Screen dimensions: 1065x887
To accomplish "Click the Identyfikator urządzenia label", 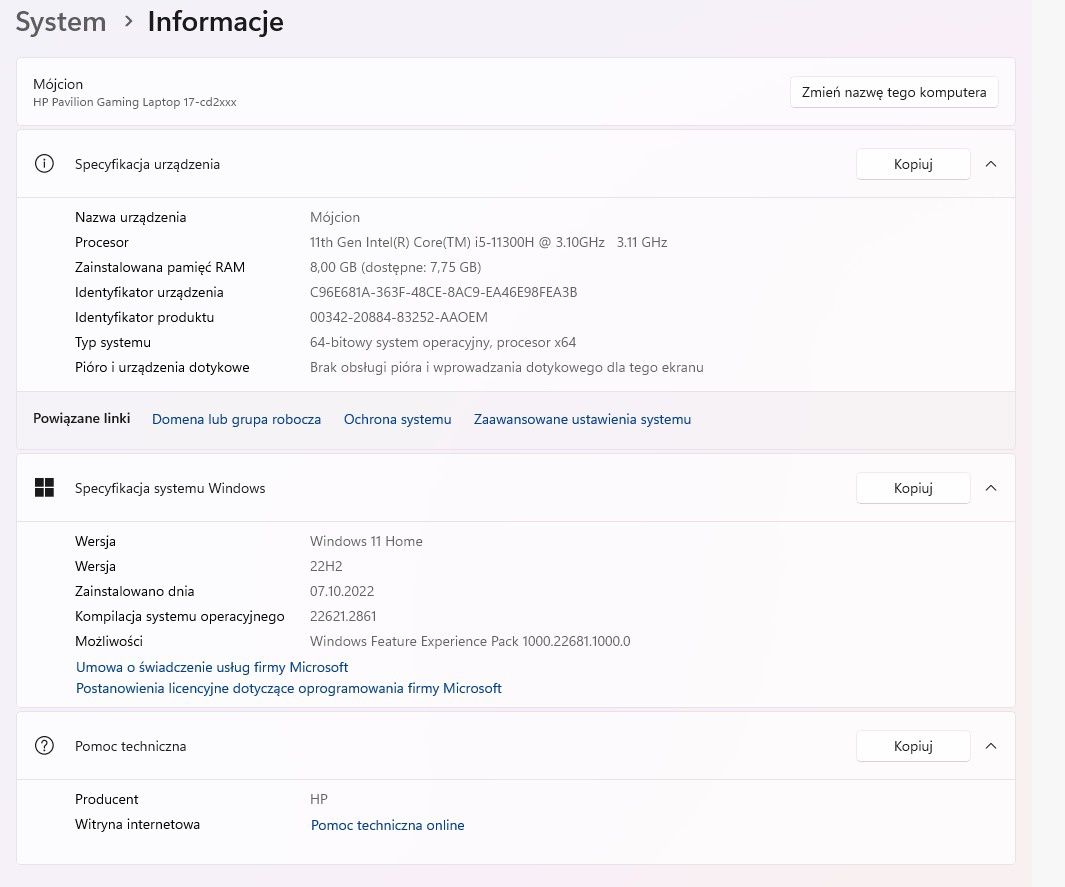I will (x=149, y=292).
